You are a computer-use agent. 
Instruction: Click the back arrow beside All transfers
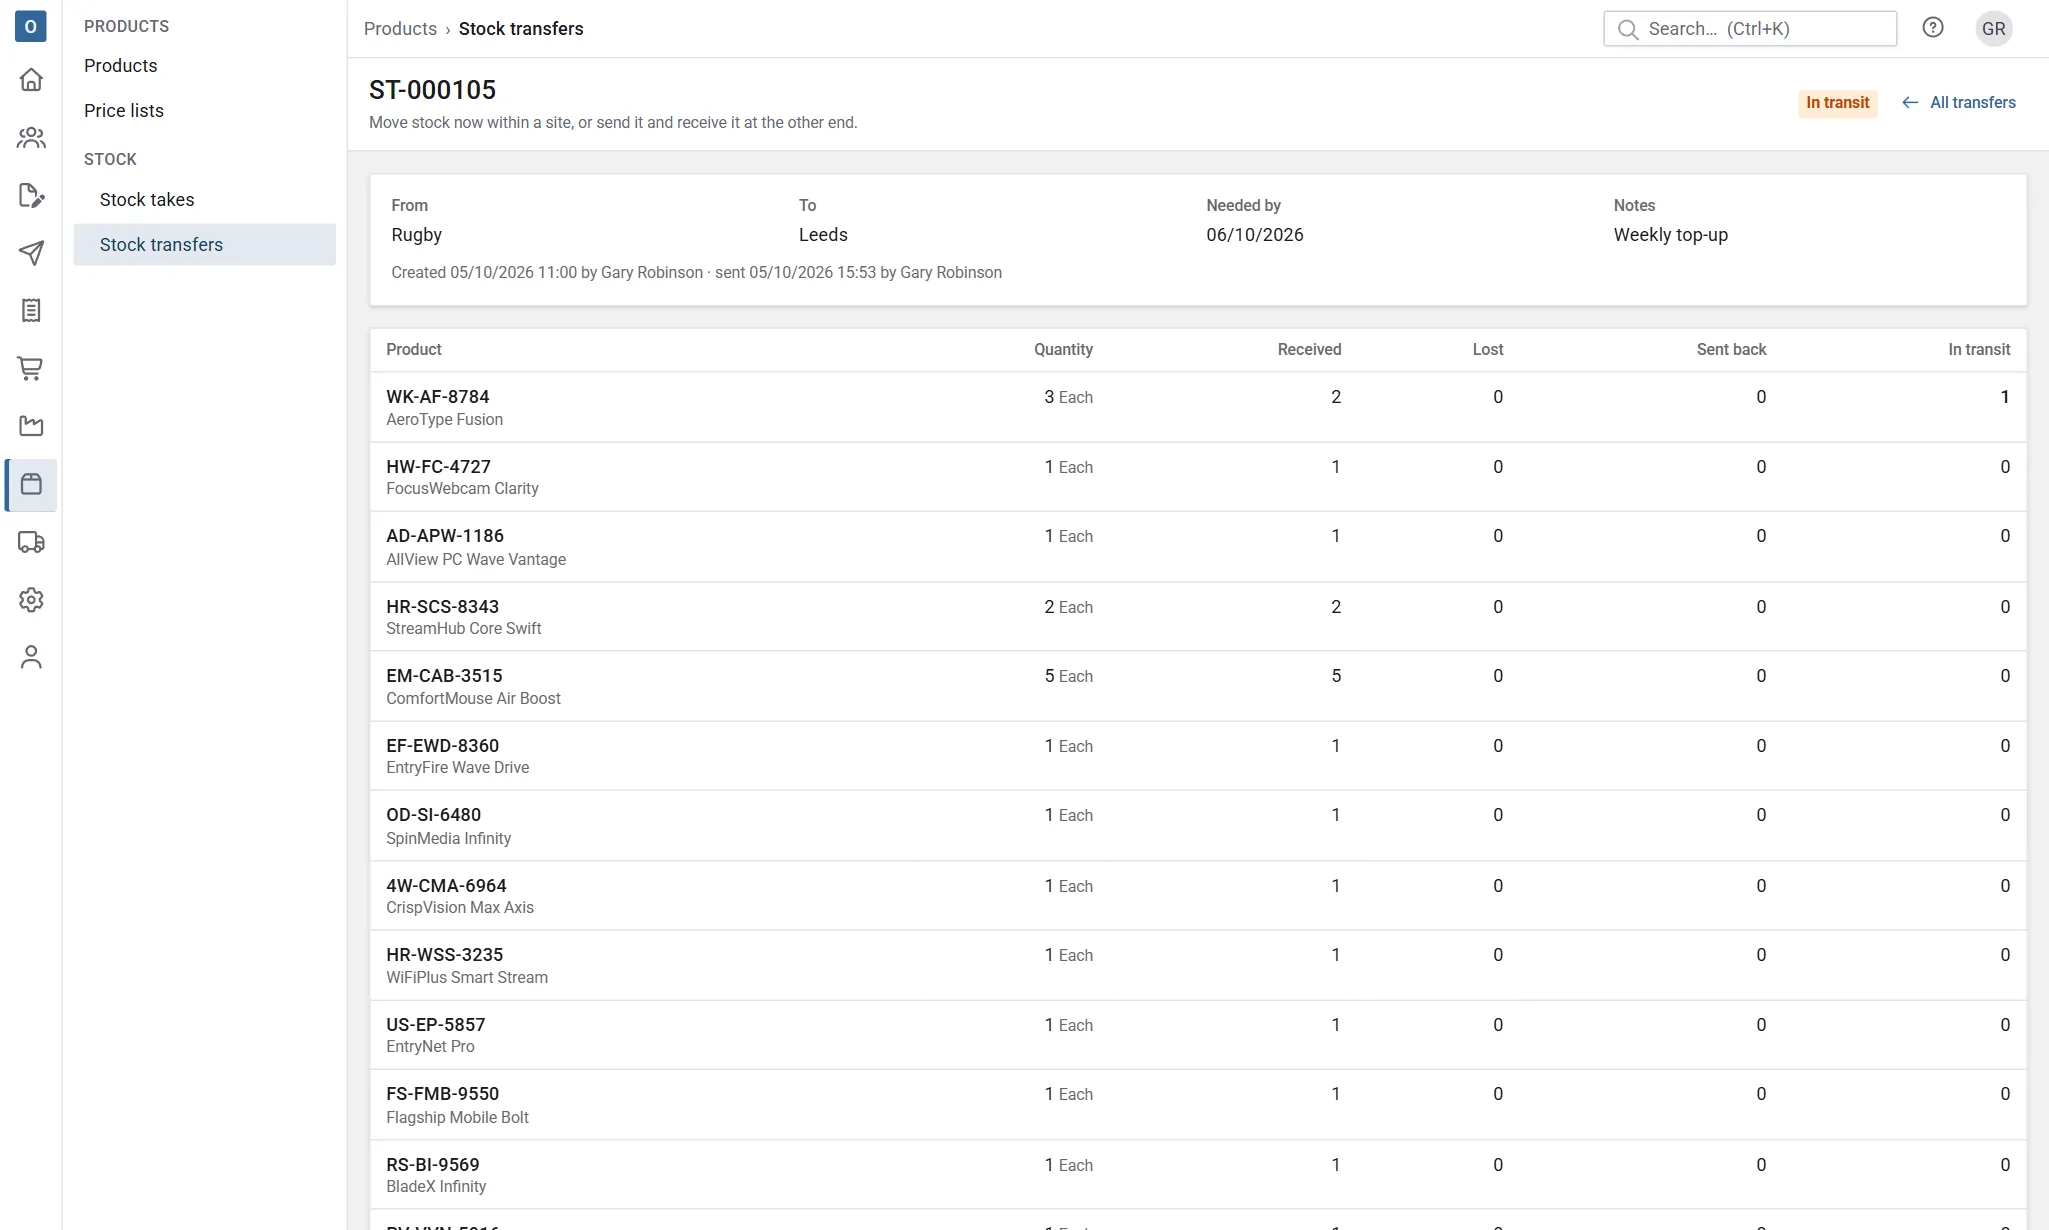(1910, 102)
